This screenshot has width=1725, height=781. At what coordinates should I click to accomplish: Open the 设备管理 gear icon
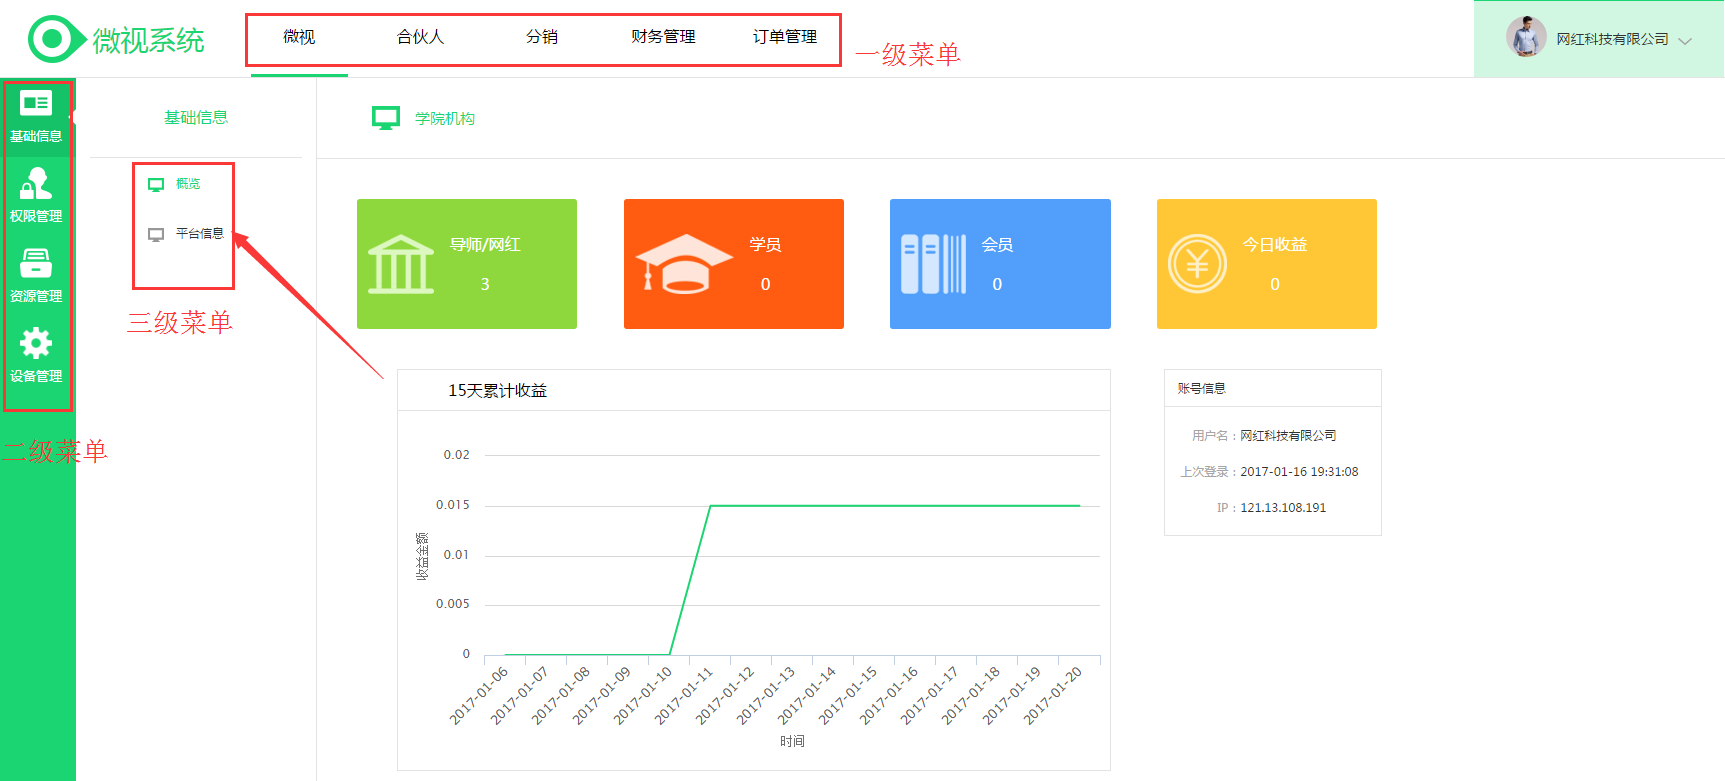point(36,343)
